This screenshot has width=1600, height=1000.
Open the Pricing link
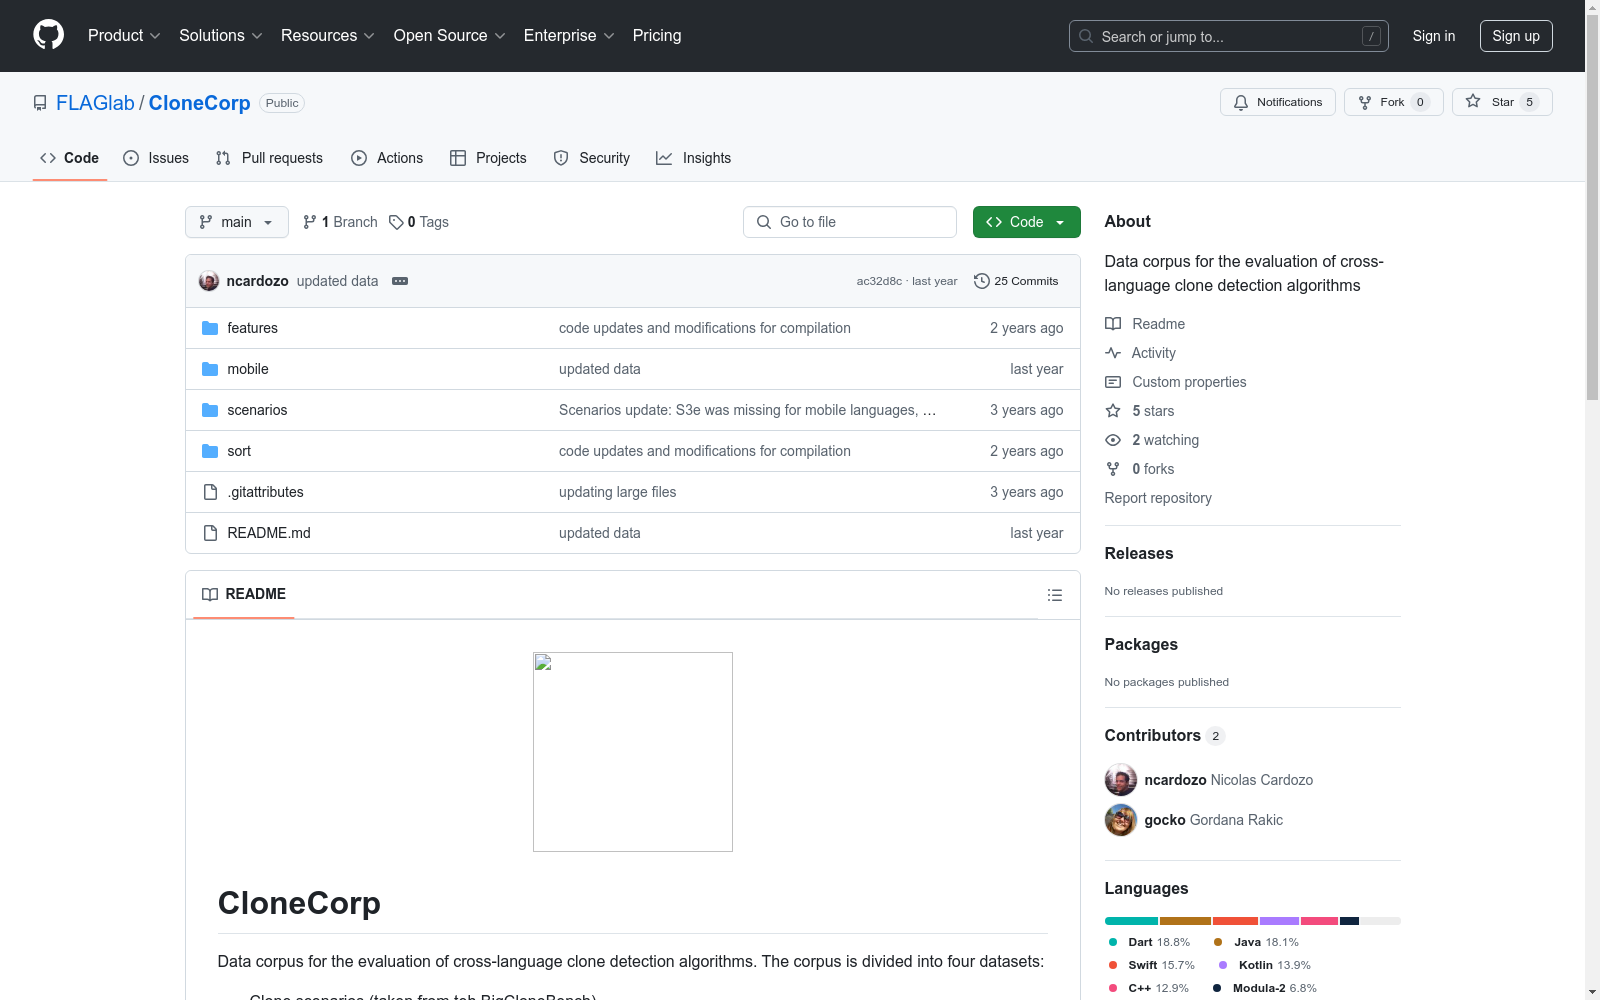coord(657,36)
